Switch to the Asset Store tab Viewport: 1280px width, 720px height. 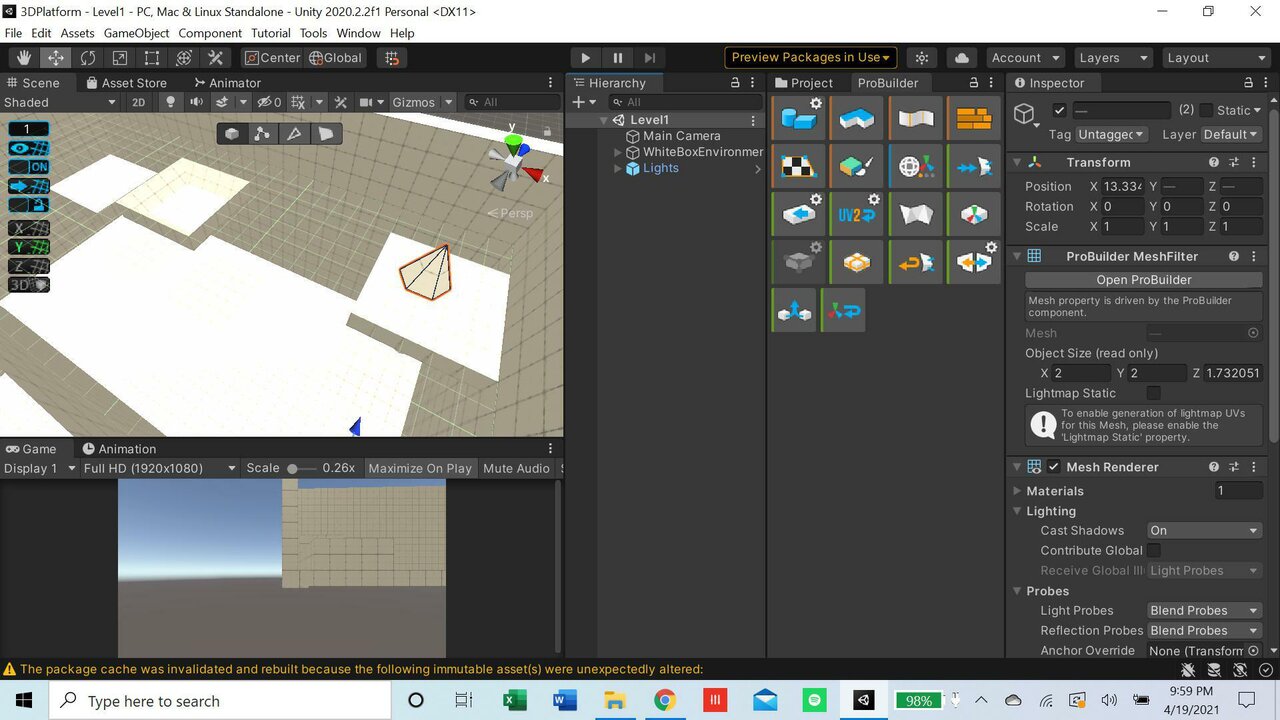(x=126, y=83)
